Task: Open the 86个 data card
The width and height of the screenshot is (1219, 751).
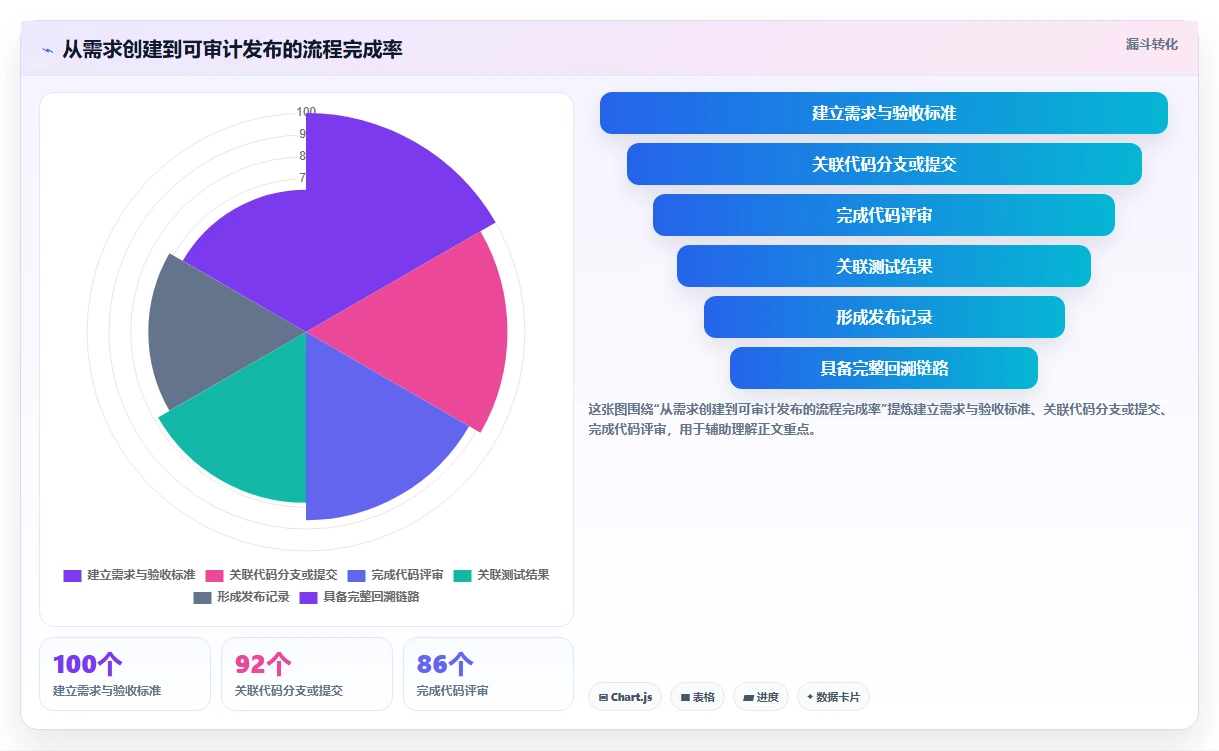Action: click(x=488, y=674)
